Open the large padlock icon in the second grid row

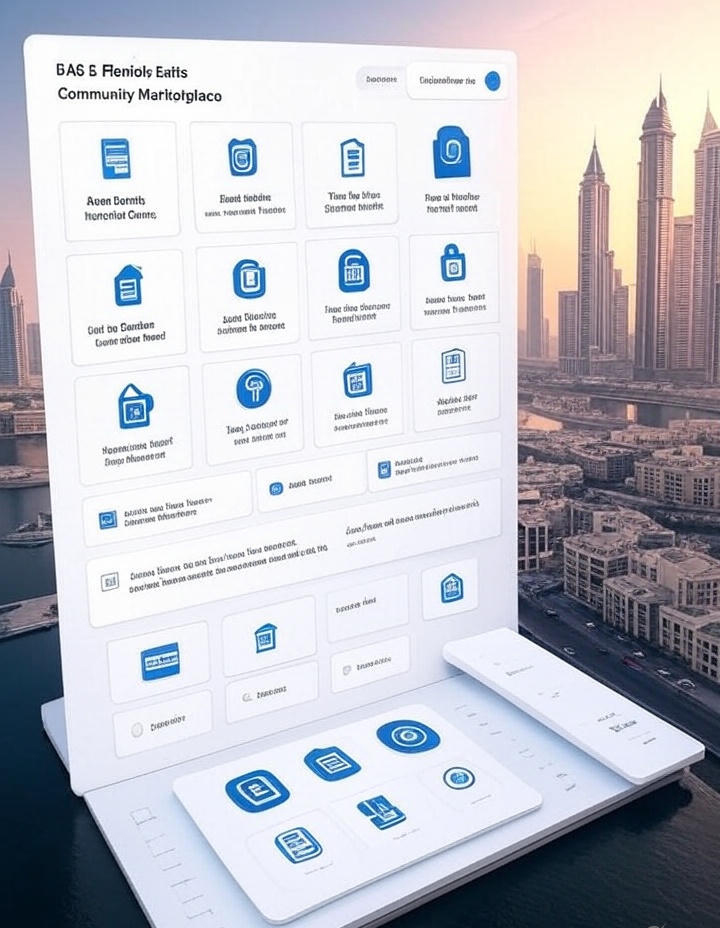pyautogui.click(x=353, y=271)
